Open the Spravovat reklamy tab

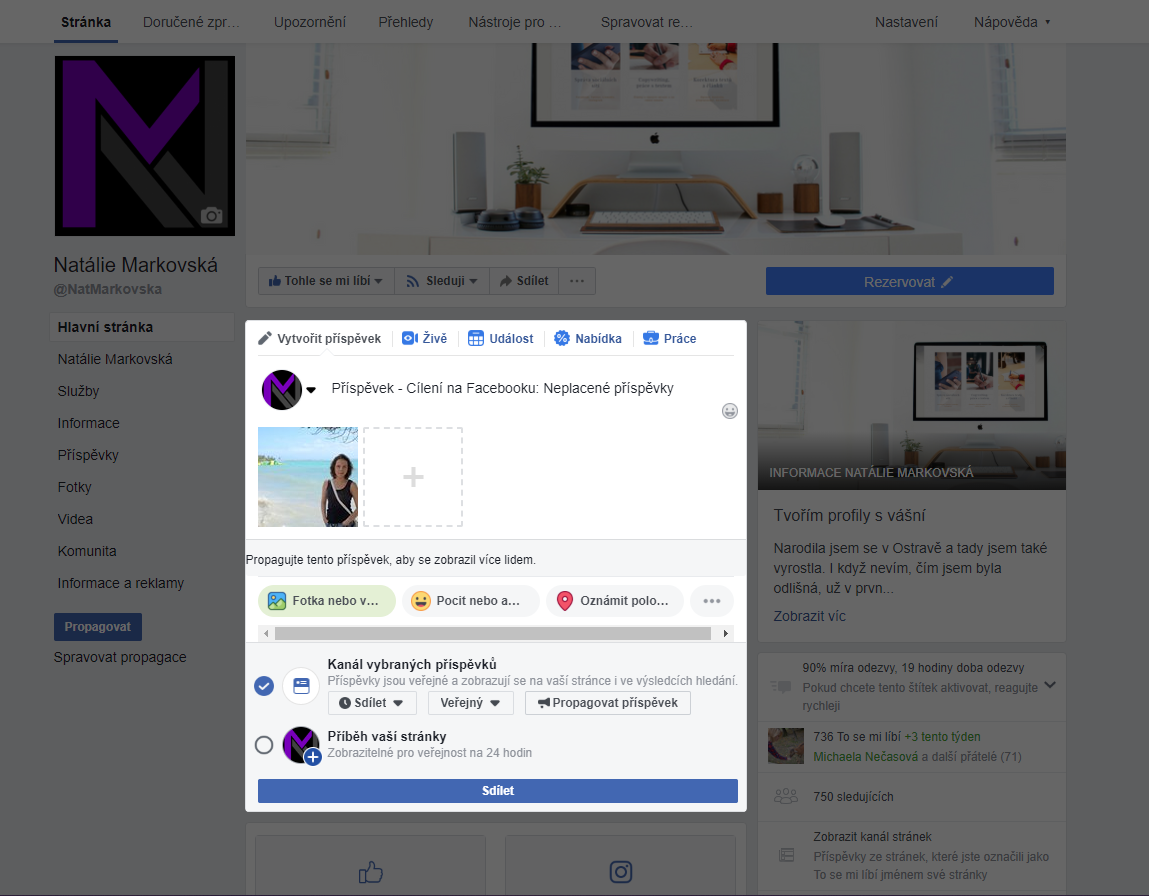click(646, 22)
